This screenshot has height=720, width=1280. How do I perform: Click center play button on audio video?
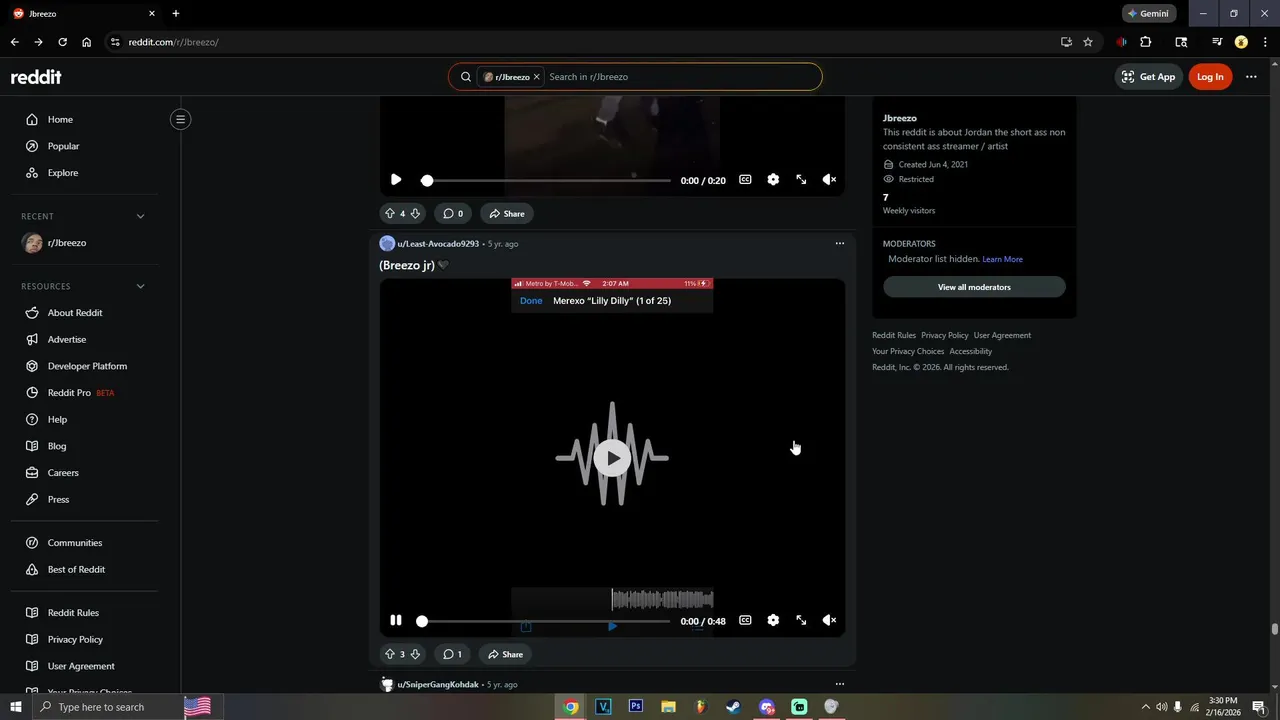612,457
